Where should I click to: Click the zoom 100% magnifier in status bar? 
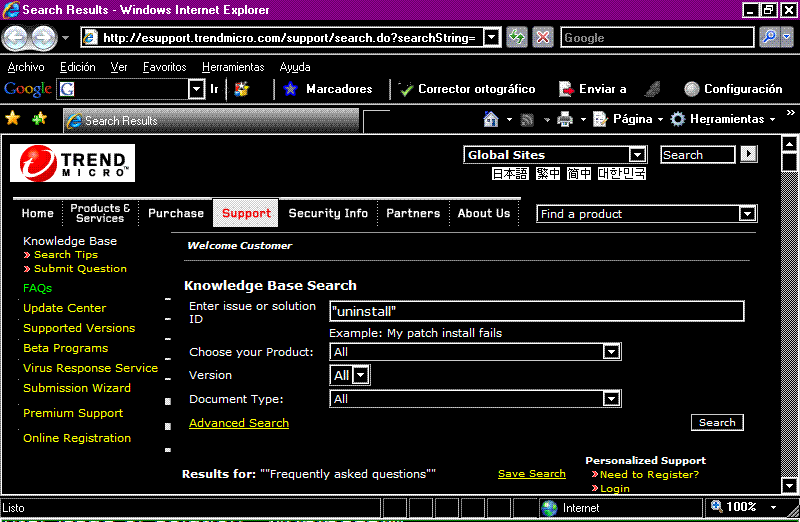coord(717,506)
